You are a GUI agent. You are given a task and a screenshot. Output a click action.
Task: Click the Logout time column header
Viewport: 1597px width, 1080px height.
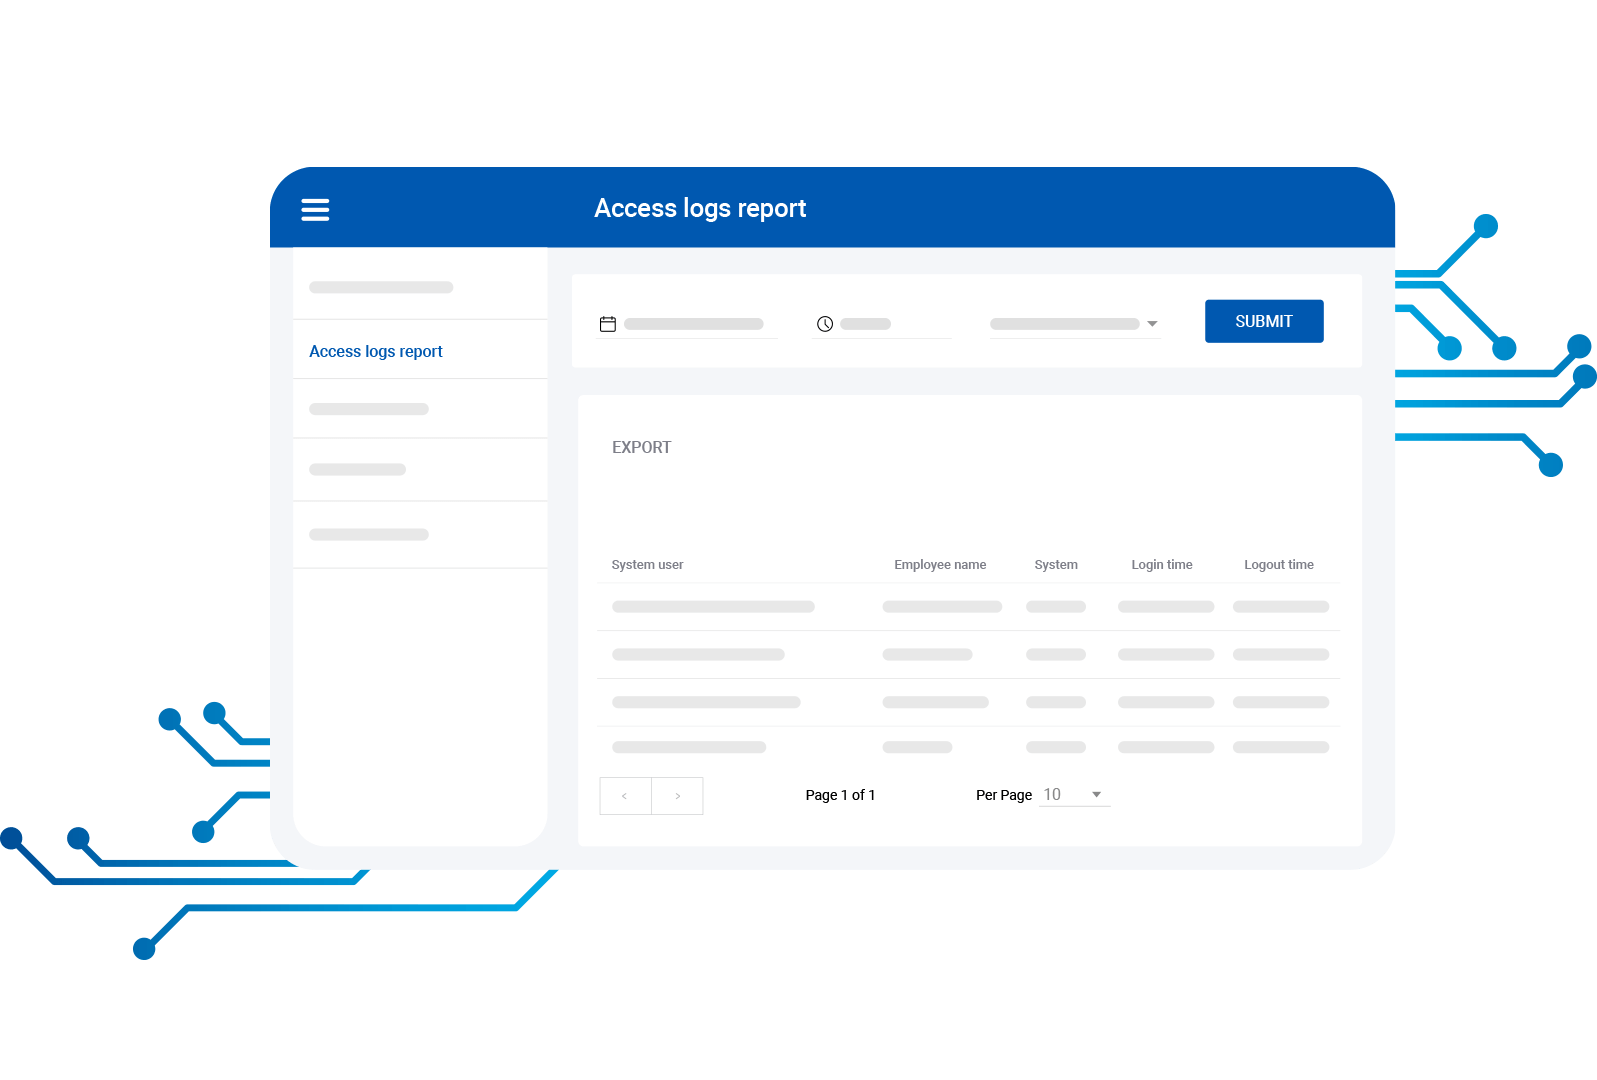pos(1278,564)
